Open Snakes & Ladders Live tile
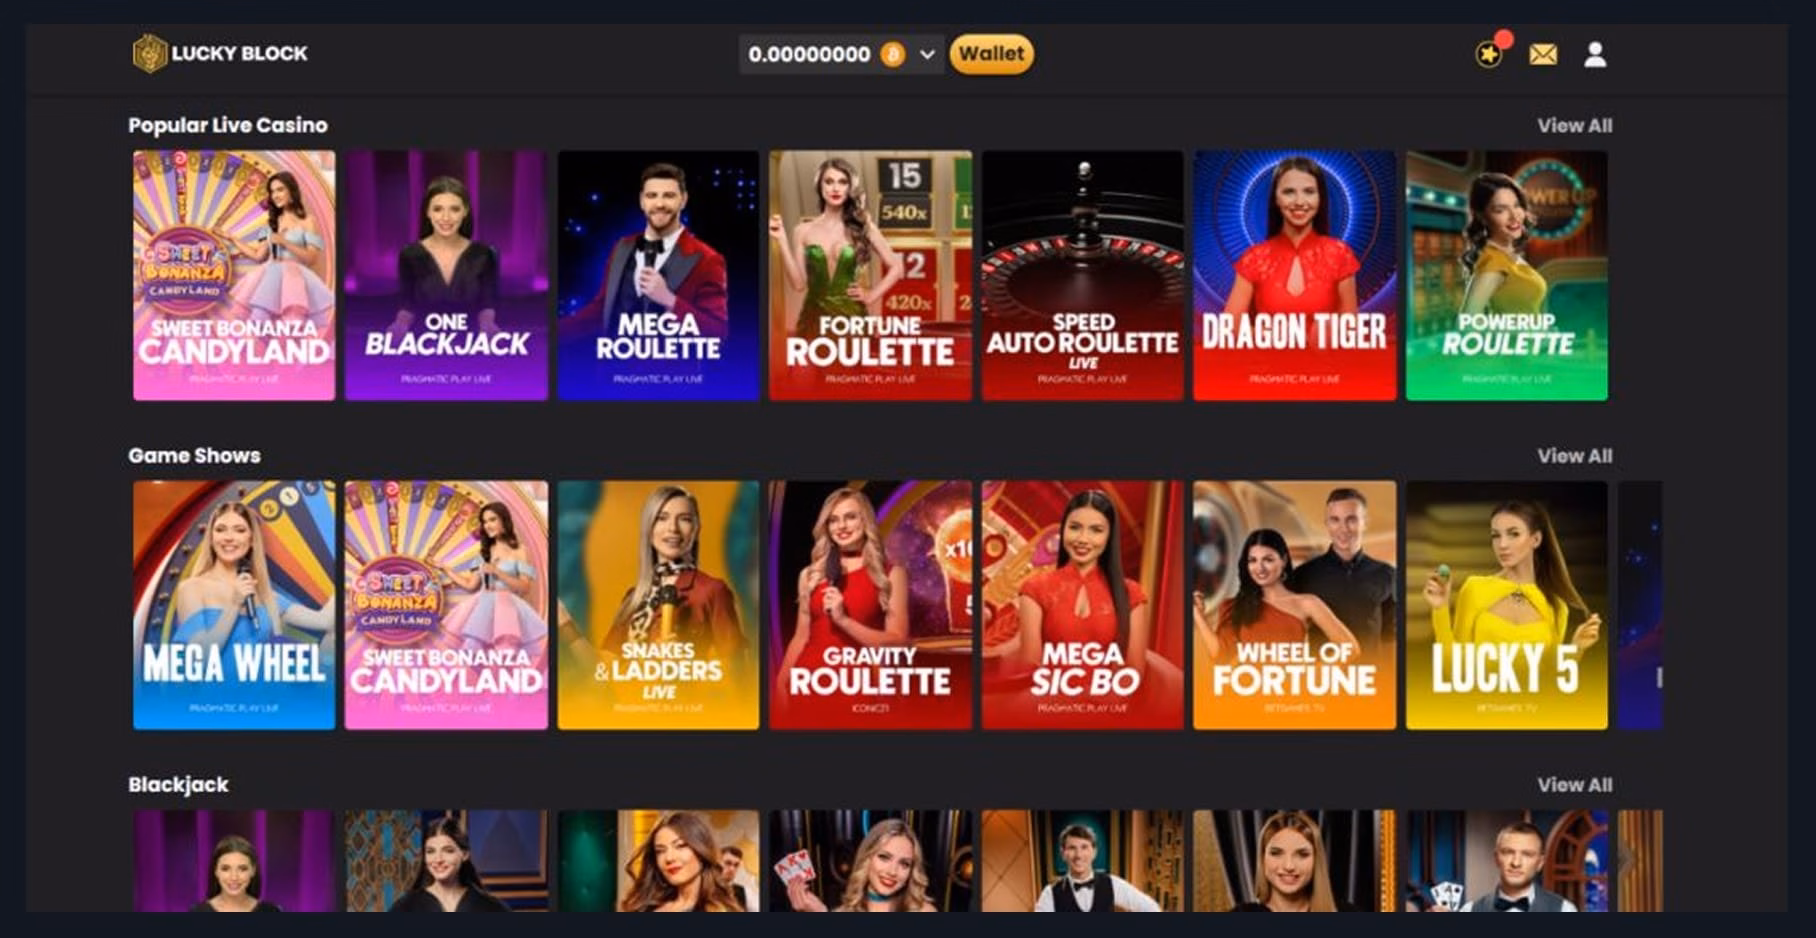Image resolution: width=1816 pixels, height=938 pixels. tap(658, 605)
